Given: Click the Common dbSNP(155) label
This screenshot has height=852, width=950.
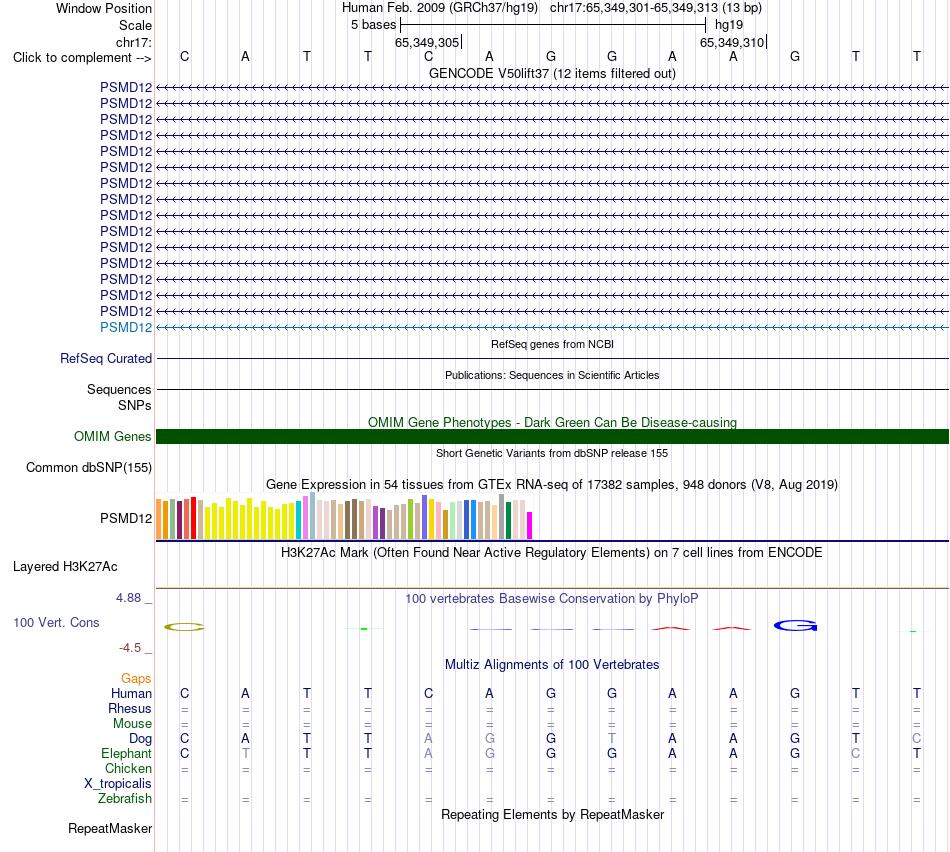Looking at the screenshot, I should 89,467.
